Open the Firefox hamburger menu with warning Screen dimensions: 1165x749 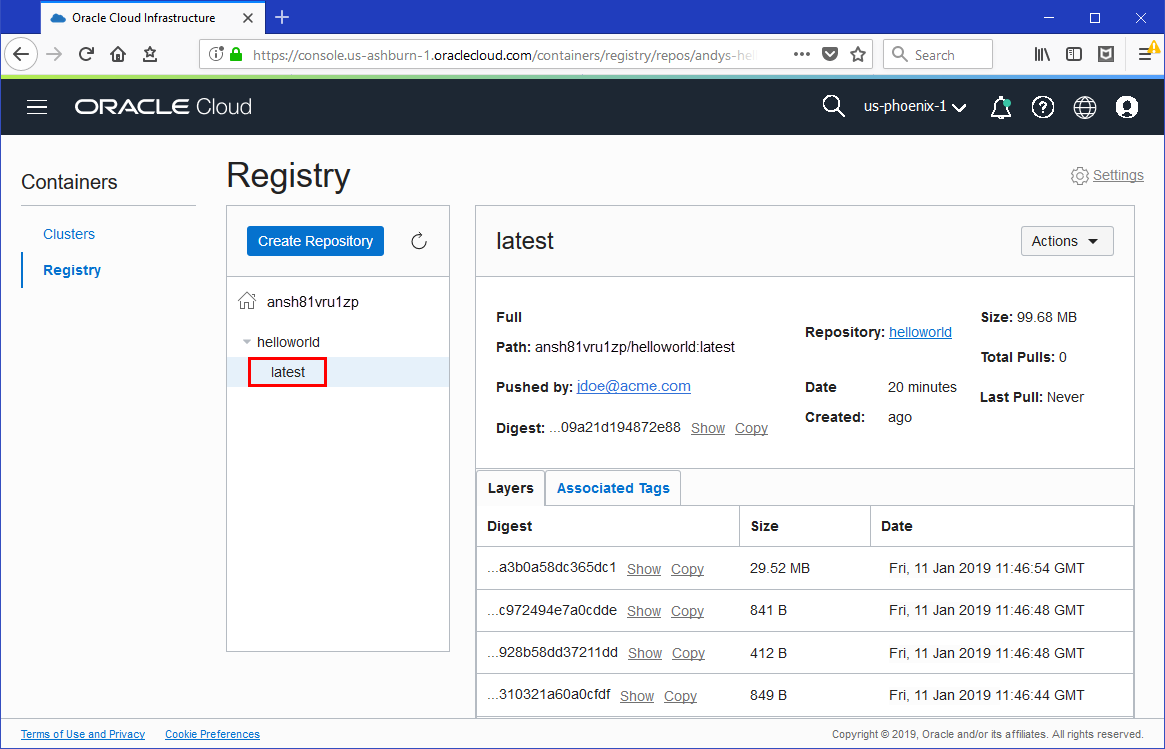click(1147, 54)
